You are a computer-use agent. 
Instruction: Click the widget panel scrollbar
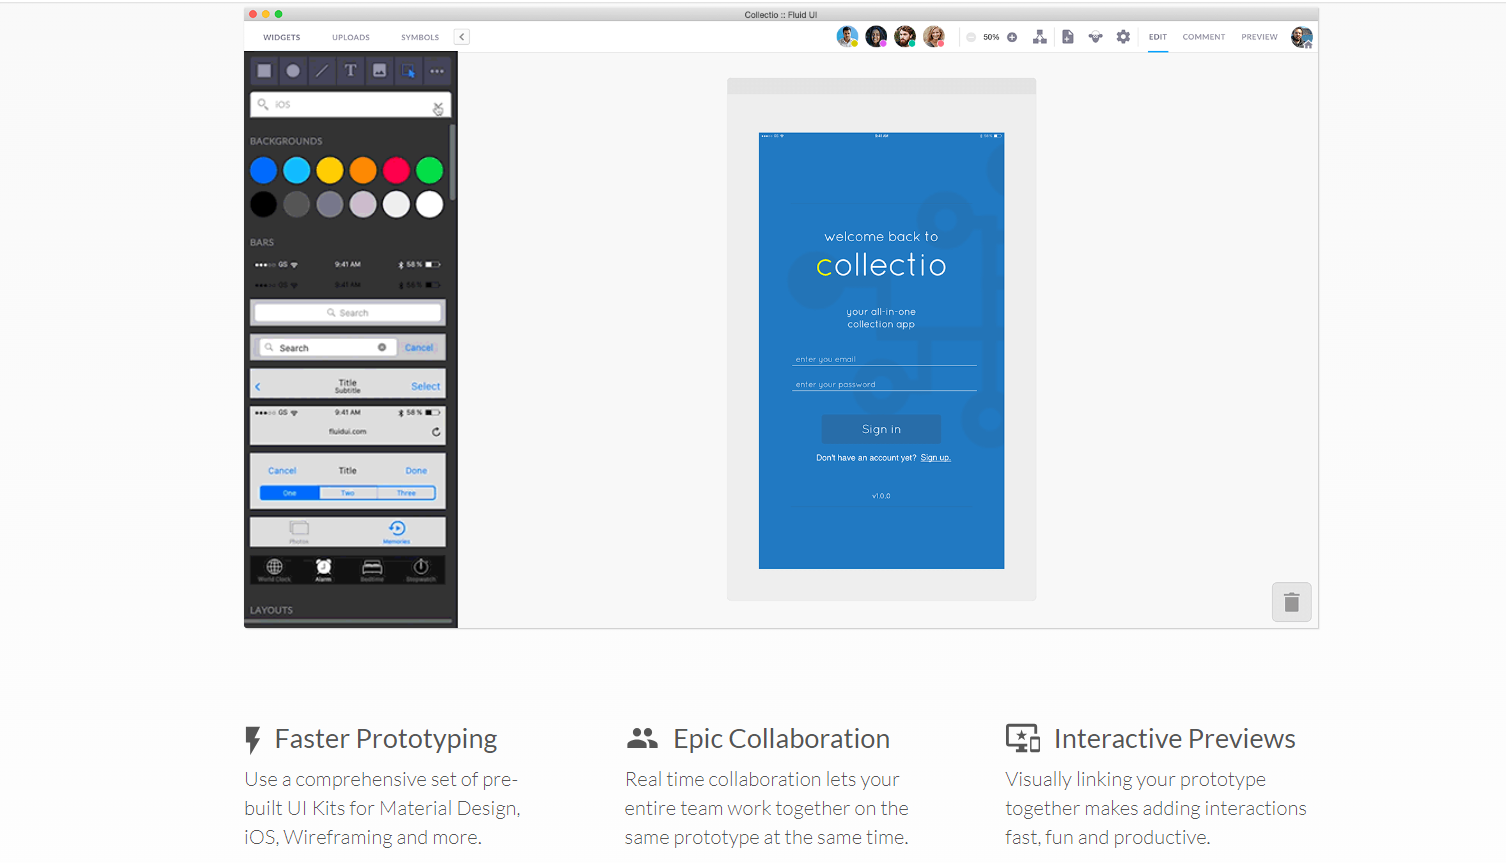[453, 162]
